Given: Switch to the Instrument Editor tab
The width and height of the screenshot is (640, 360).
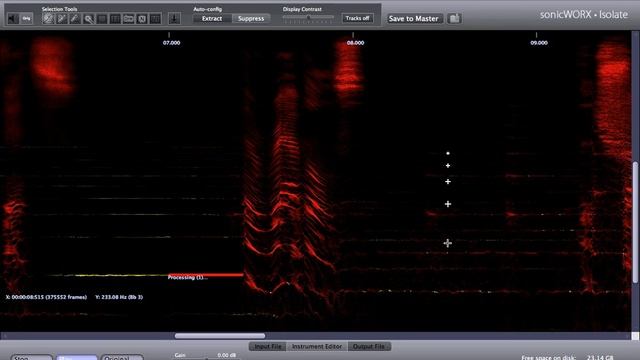Looking at the screenshot, I should pos(317,346).
